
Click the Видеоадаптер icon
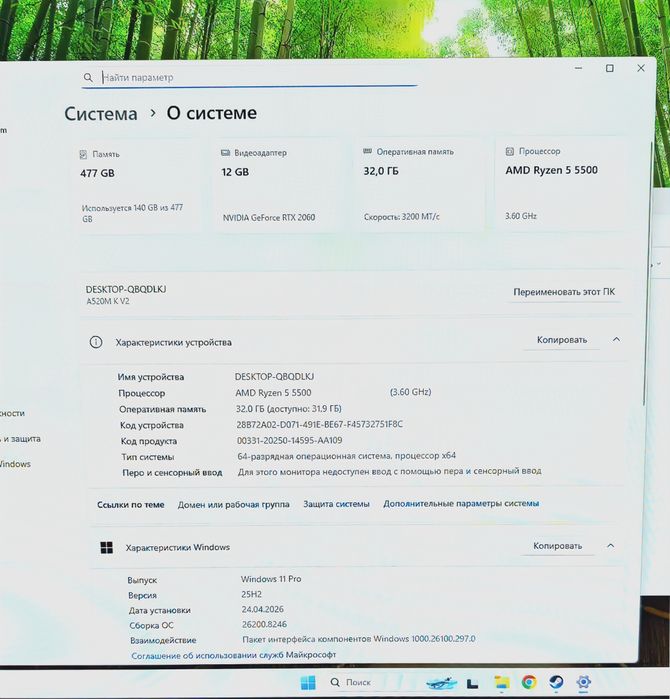[x=225, y=153]
